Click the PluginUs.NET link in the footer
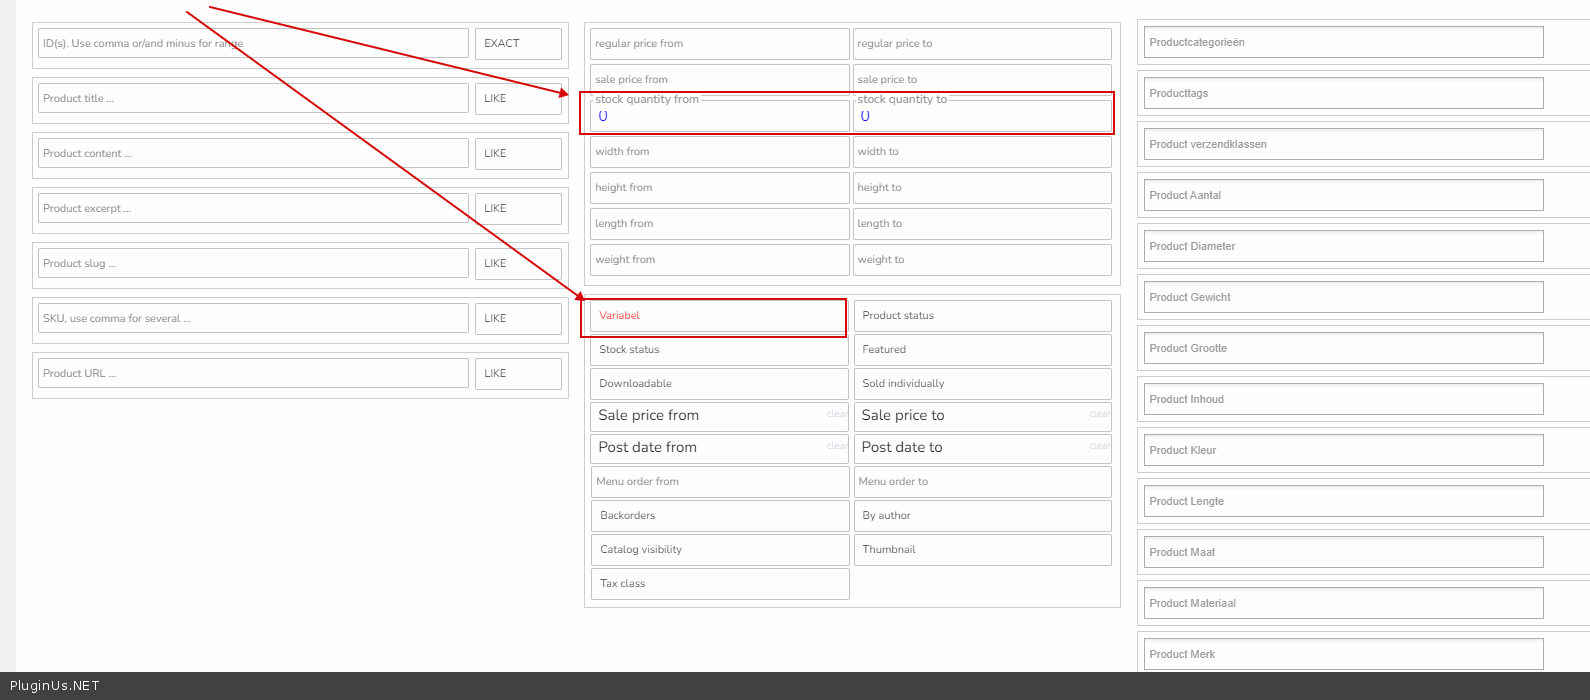This screenshot has width=1590, height=700. (x=55, y=686)
